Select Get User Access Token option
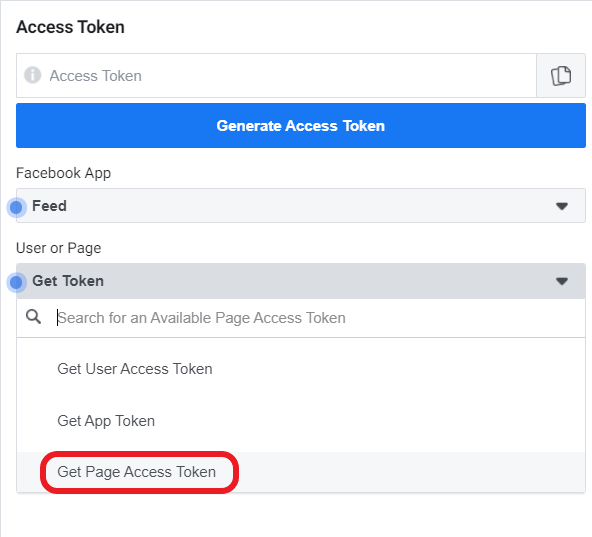The width and height of the screenshot is (592, 537). coord(301,369)
